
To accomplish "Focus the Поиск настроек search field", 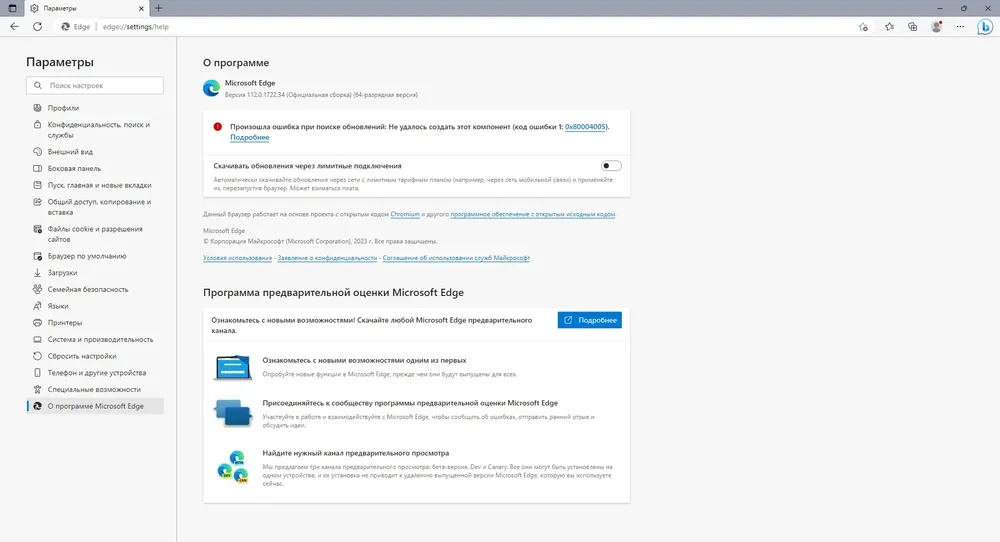I will (95, 85).
